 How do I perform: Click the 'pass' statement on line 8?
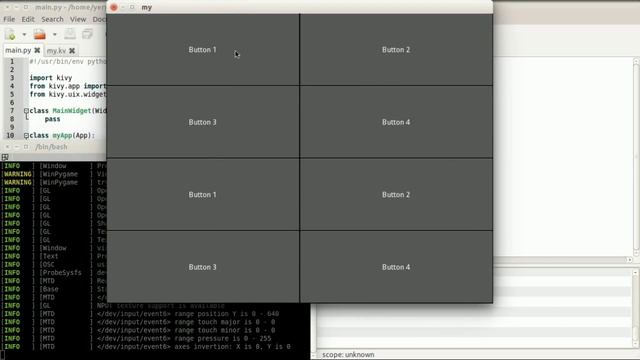(x=52, y=119)
